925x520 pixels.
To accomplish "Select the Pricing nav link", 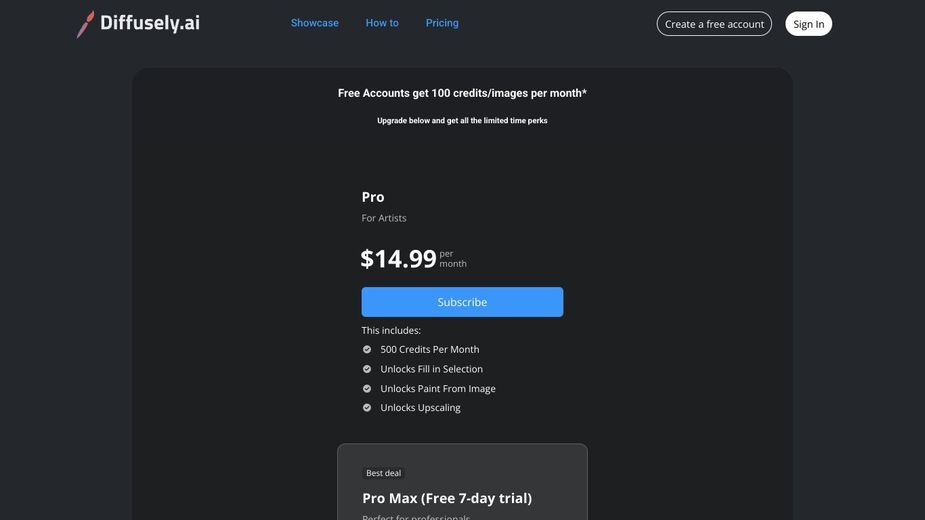I will click(x=442, y=23).
